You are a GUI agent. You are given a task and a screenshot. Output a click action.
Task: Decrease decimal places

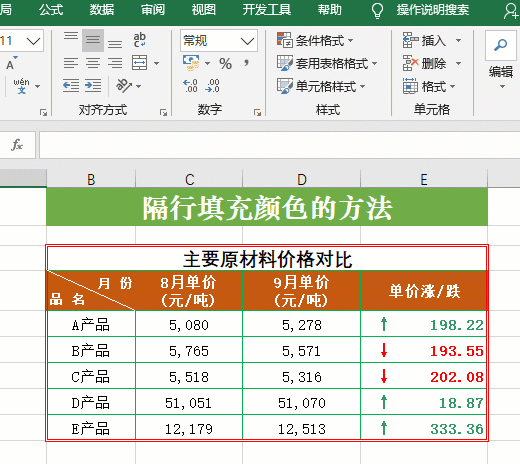(x=212, y=86)
